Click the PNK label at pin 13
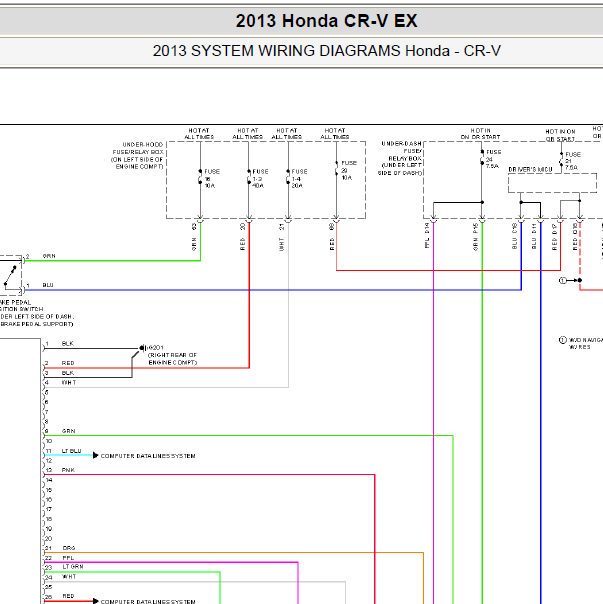 [x=68, y=470]
